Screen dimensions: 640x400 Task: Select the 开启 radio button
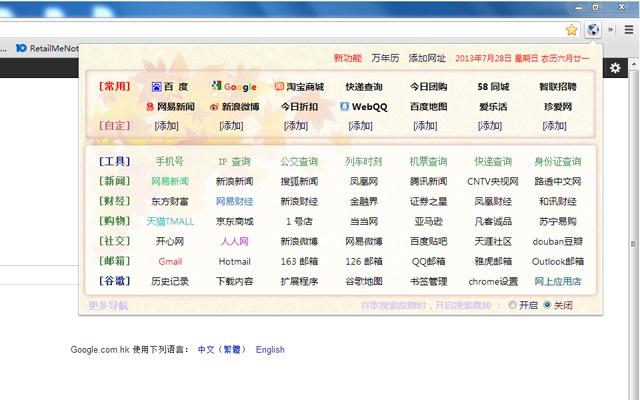(512, 305)
